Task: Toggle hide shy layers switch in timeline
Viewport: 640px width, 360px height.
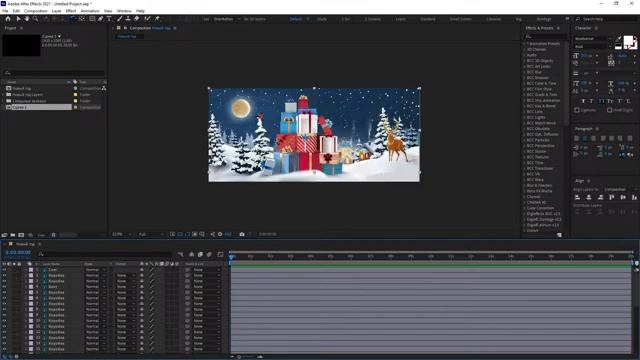Action: tap(191, 254)
